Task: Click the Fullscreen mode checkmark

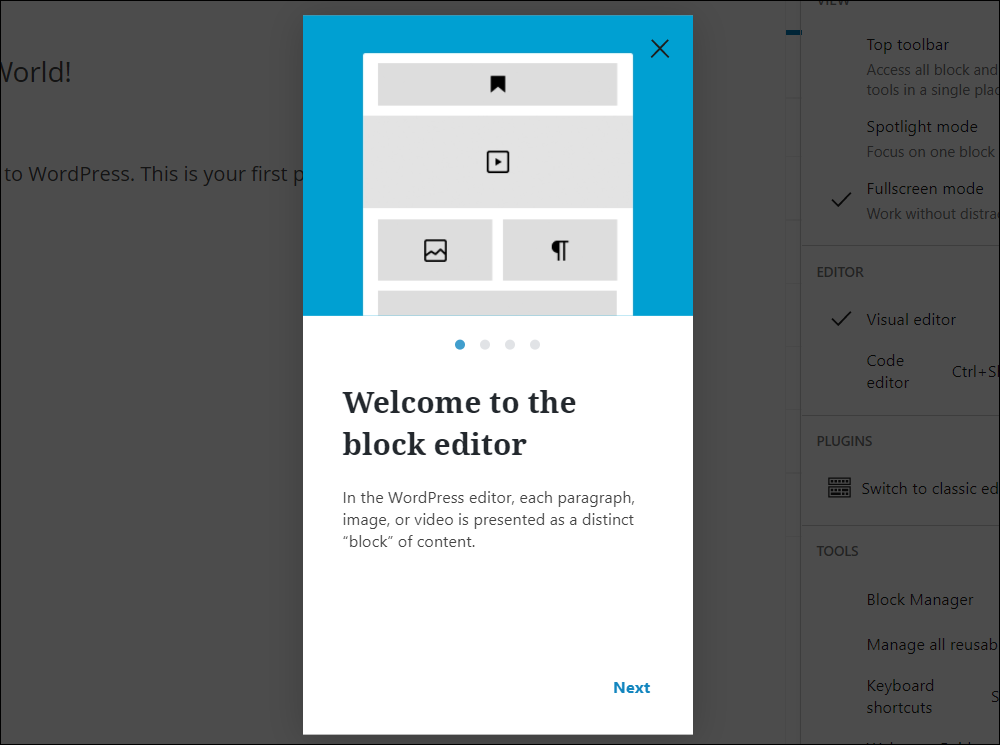Action: pyautogui.click(x=841, y=200)
